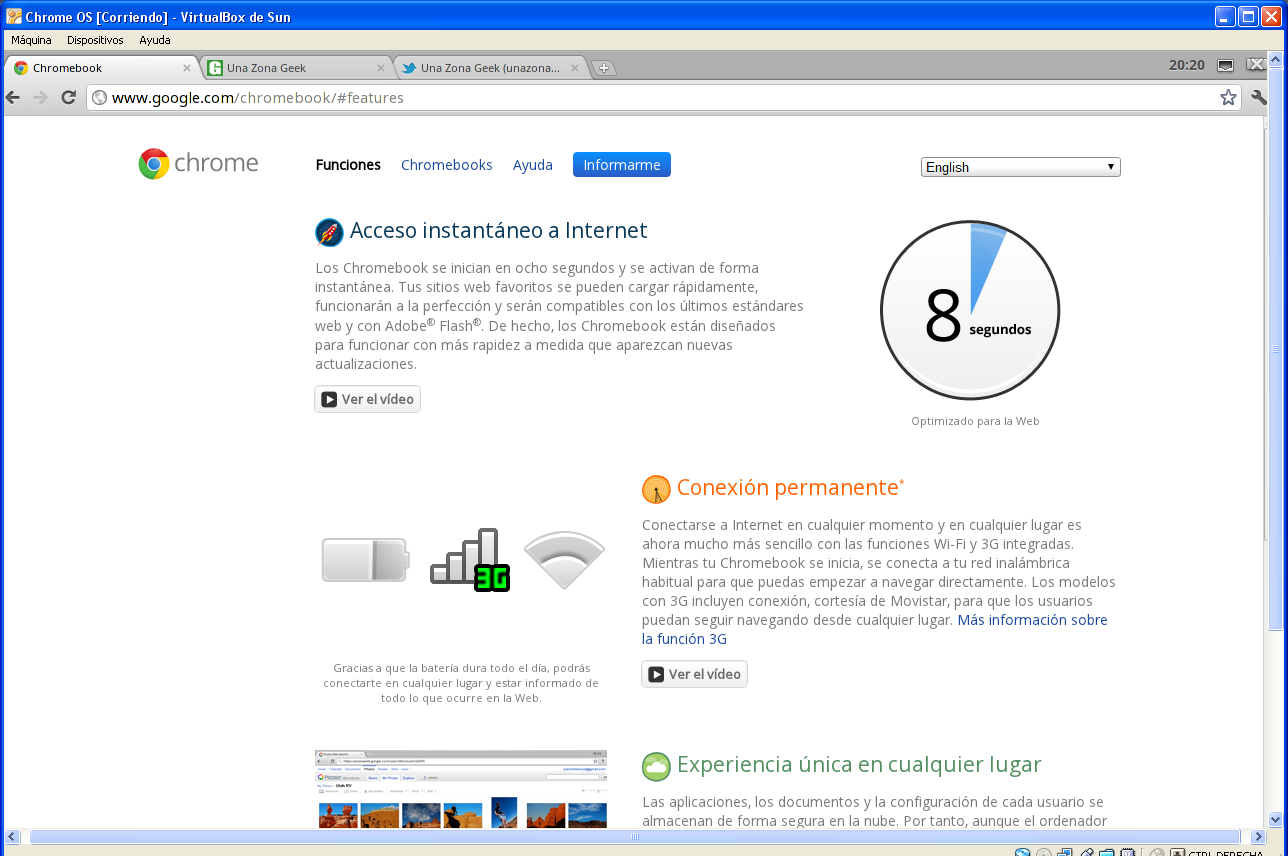Click the 3G signal bars icon

470,559
